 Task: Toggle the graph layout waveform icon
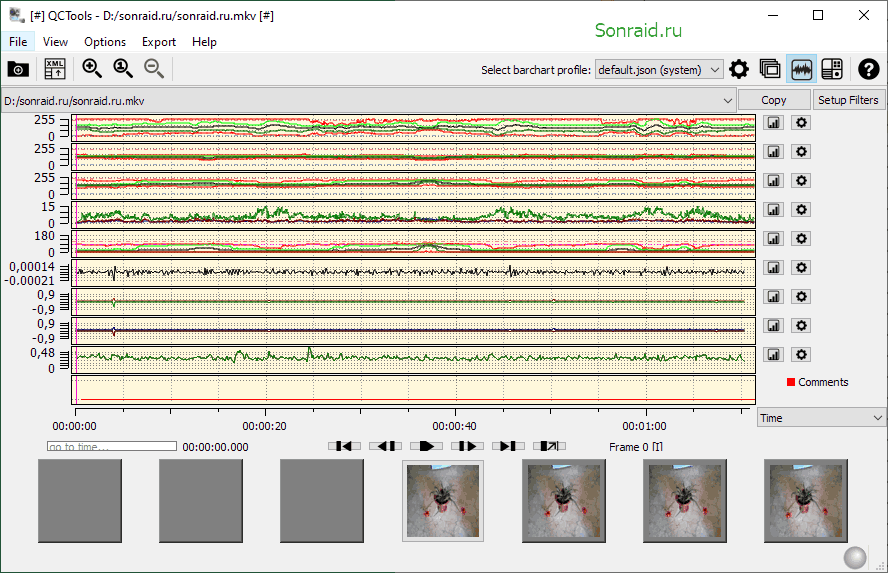pyautogui.click(x=801, y=69)
